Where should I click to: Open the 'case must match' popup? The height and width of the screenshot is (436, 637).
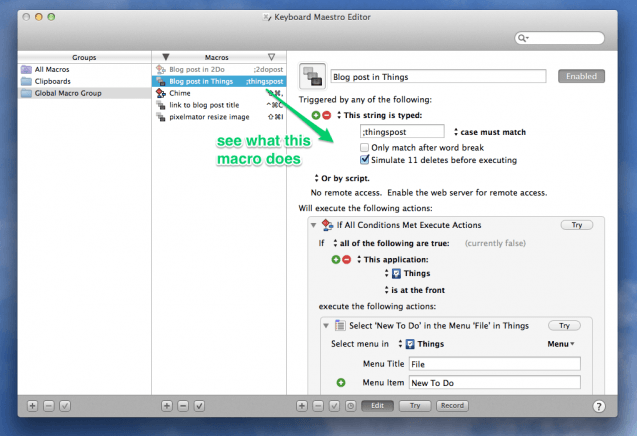(490, 132)
